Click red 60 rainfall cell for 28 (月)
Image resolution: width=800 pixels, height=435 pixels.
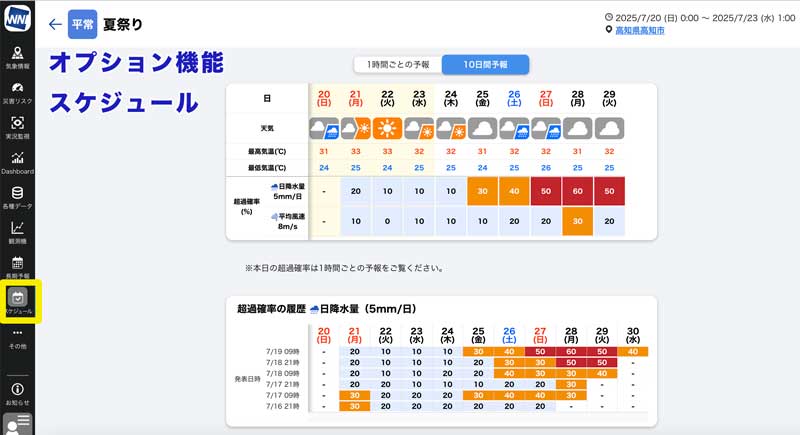577,191
